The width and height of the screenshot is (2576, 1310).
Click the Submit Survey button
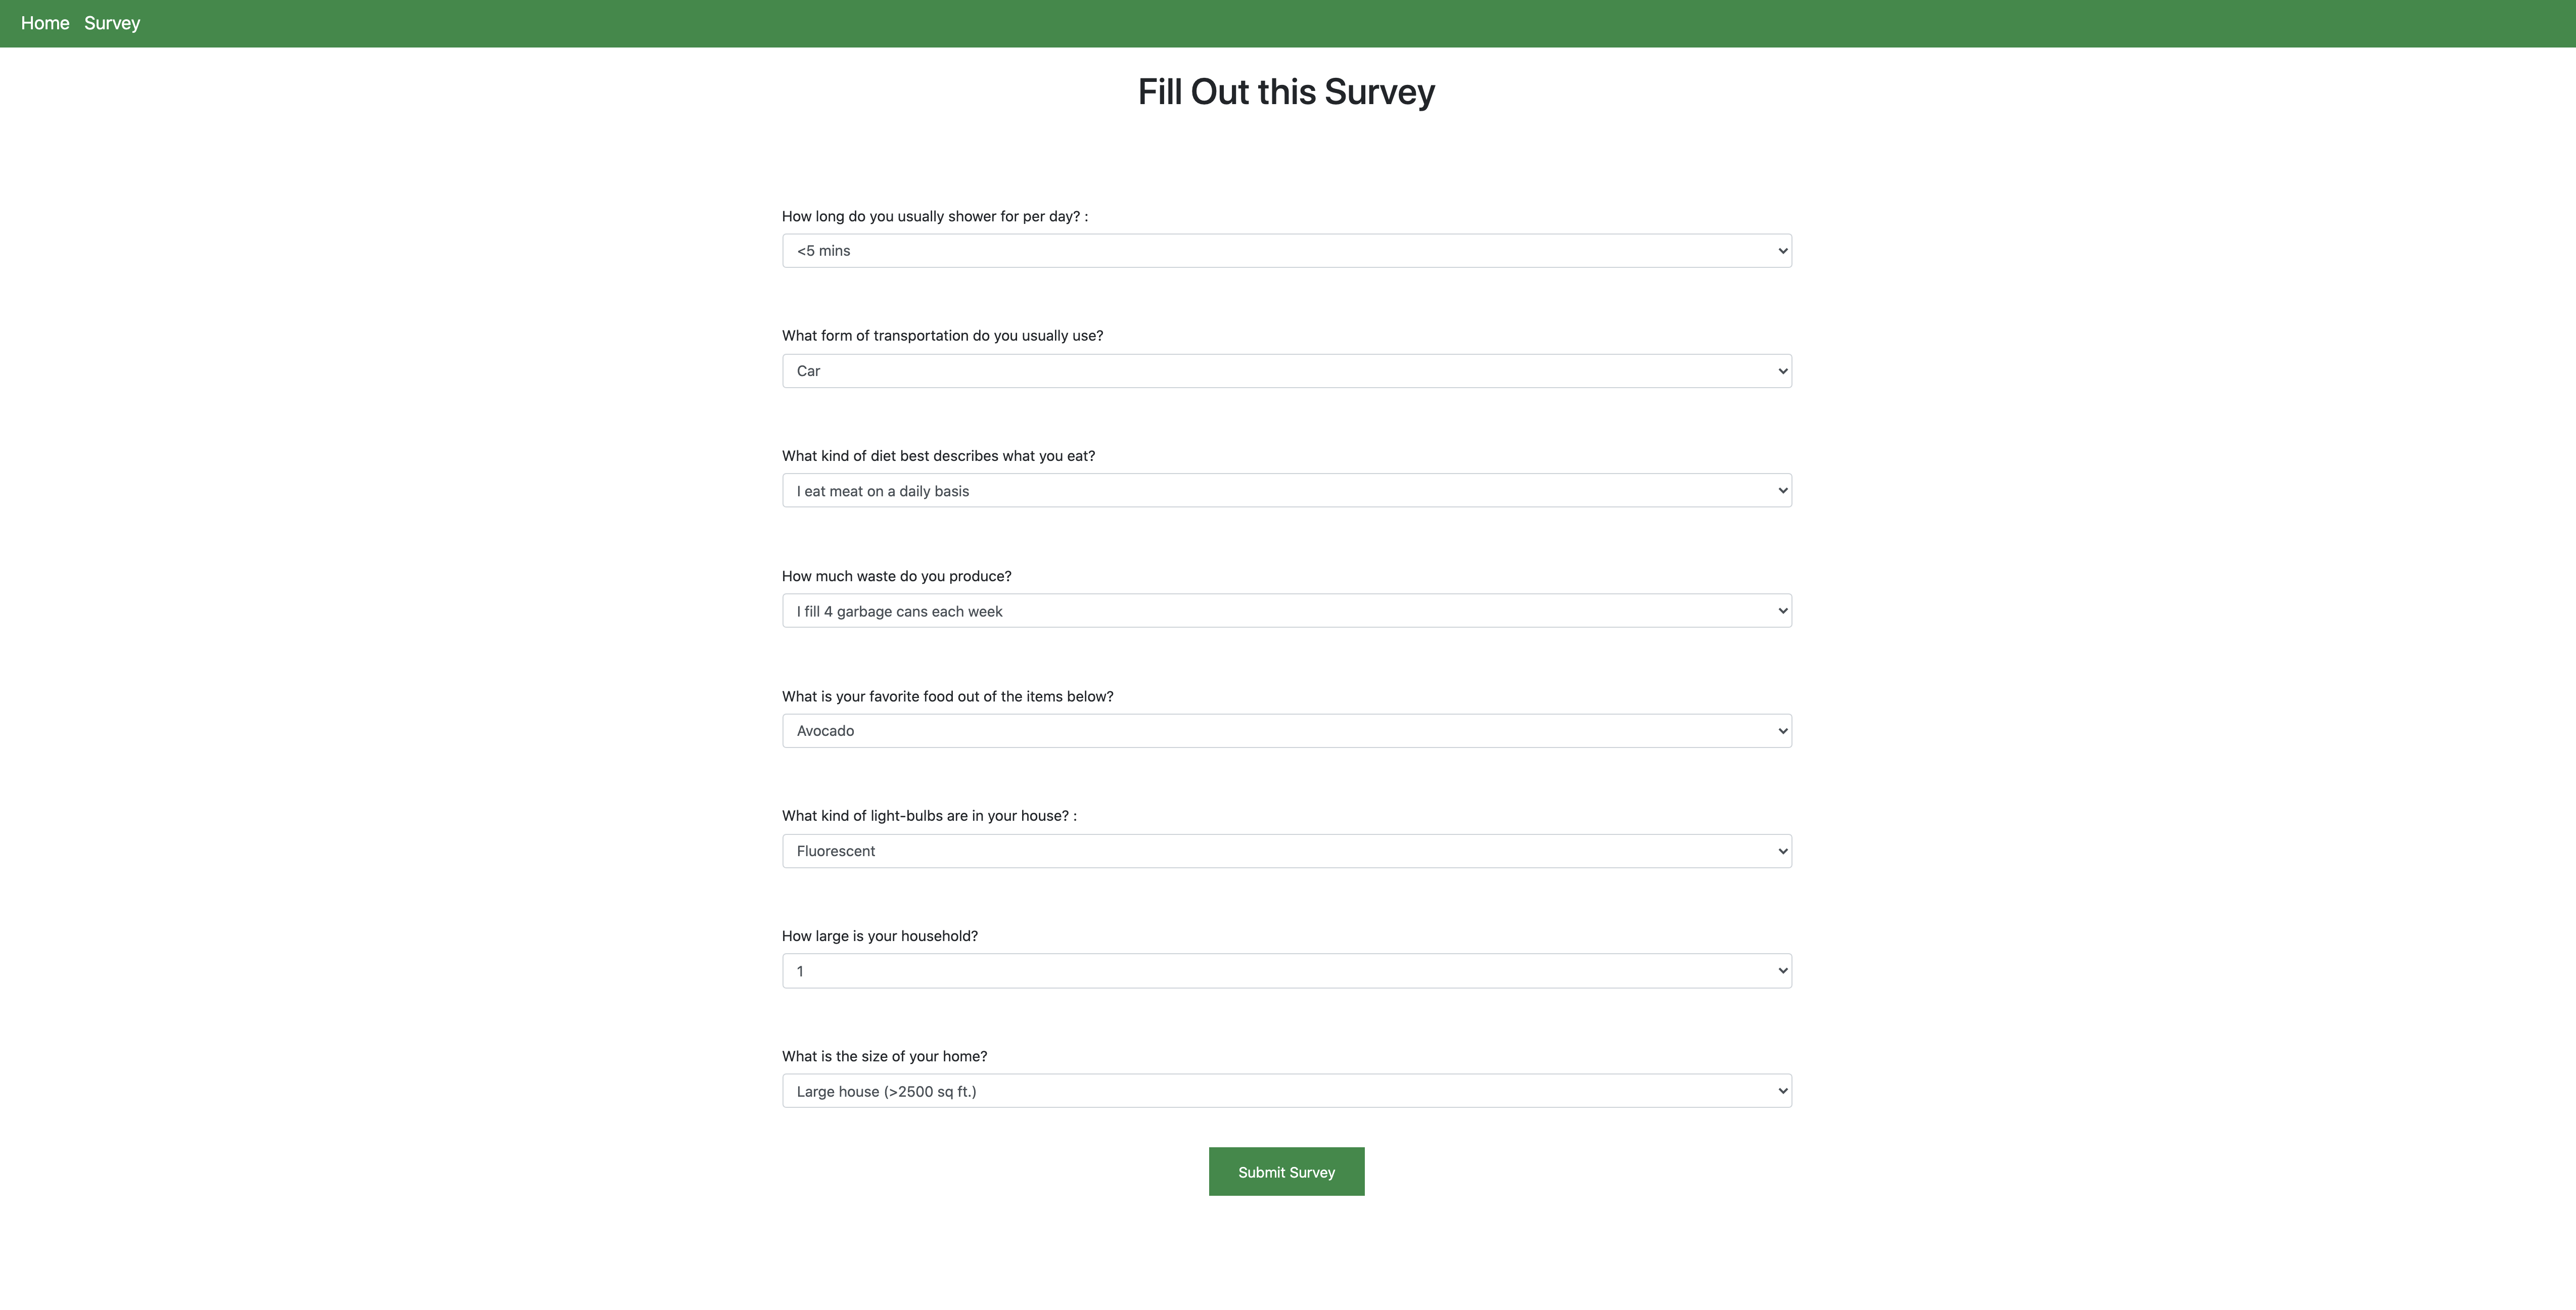click(1286, 1172)
